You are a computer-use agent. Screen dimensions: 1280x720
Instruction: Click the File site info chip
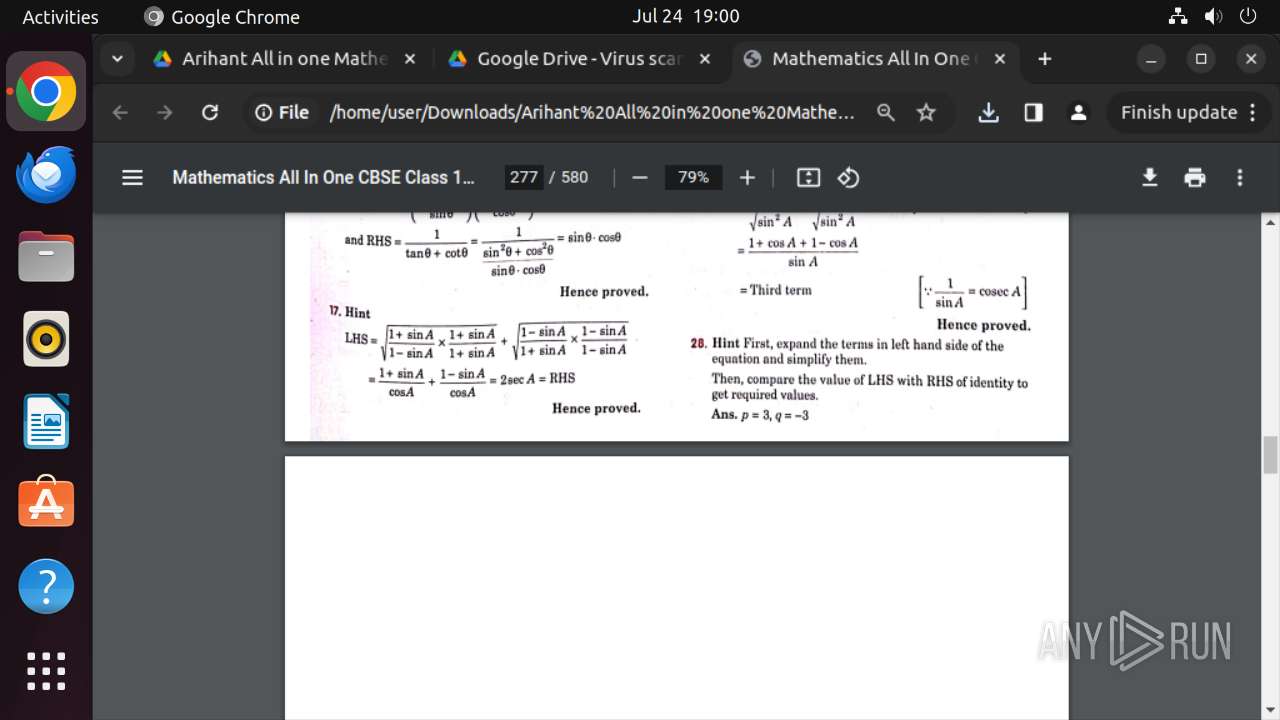282,113
